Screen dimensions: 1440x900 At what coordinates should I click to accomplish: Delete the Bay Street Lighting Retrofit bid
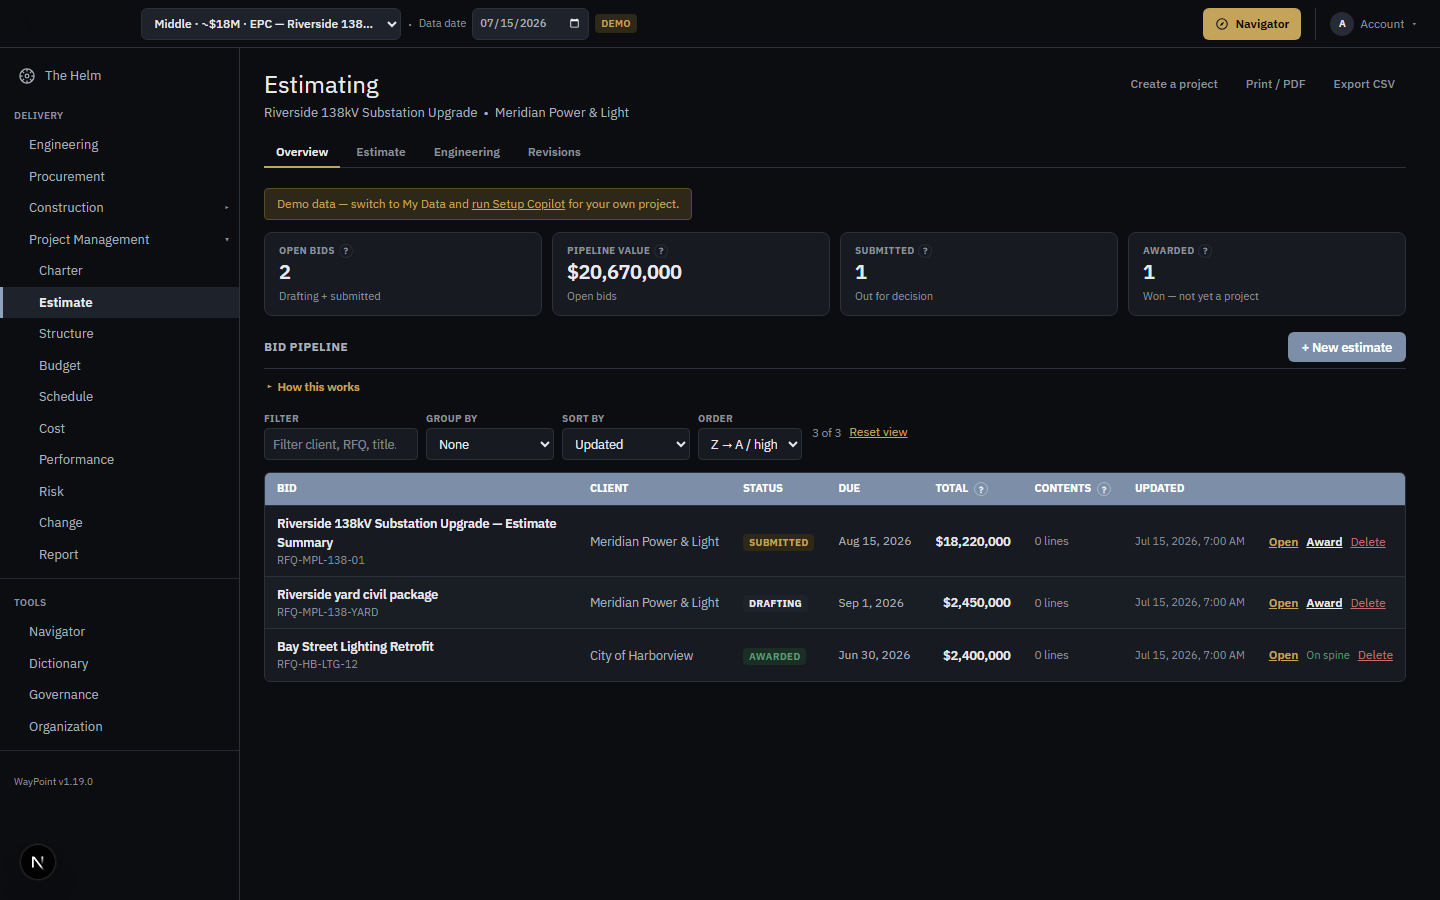tap(1375, 655)
